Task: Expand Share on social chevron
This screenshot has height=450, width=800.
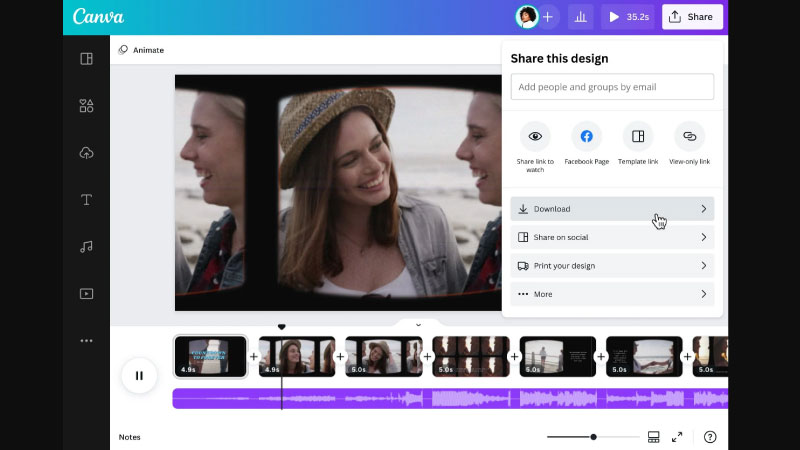Action: pos(704,237)
